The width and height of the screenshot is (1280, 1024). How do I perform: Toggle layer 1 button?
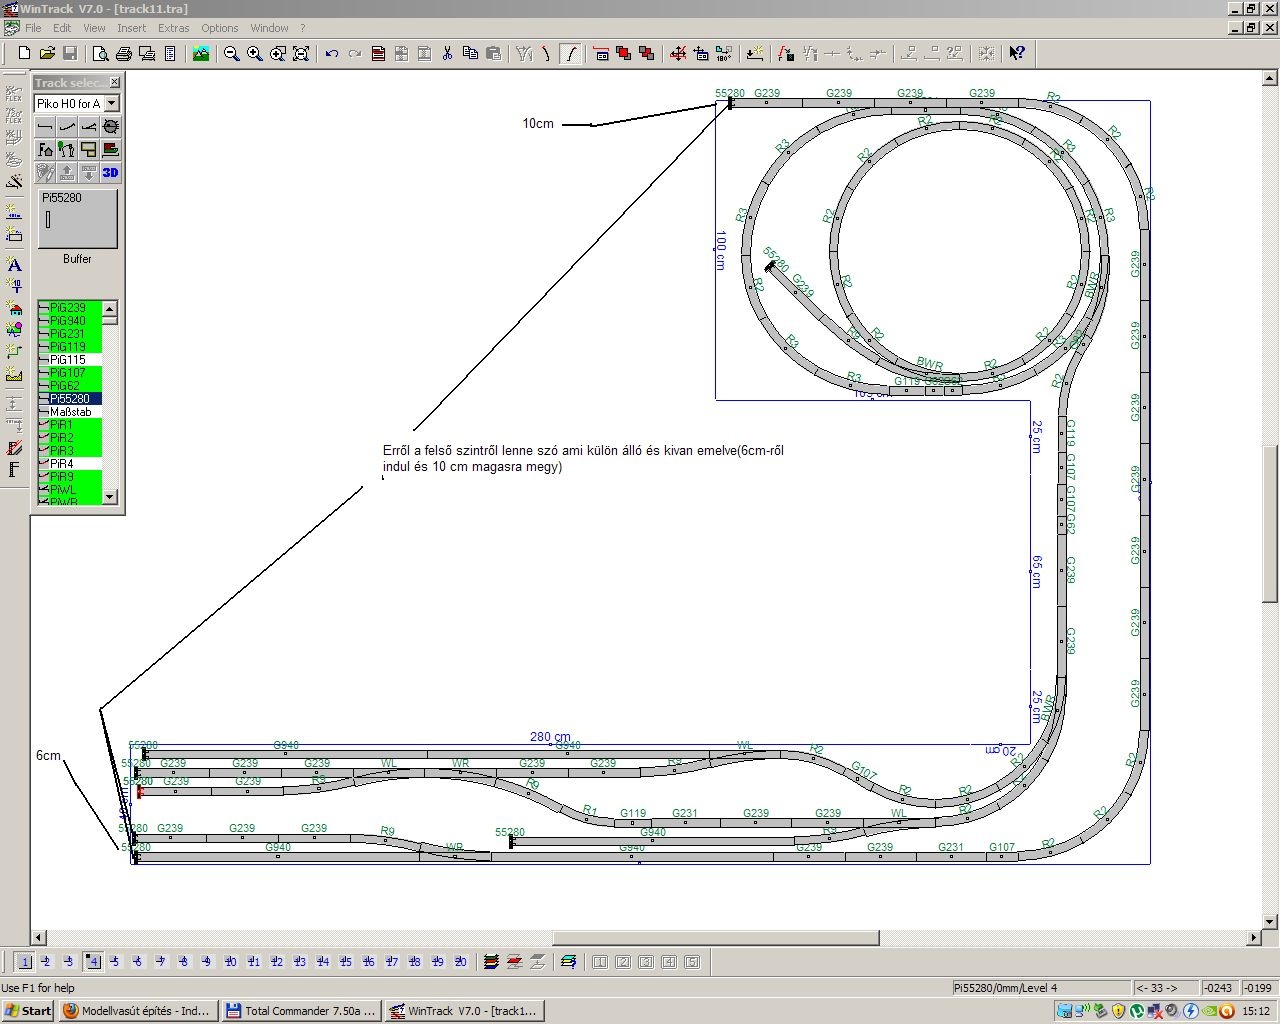tap(24, 962)
